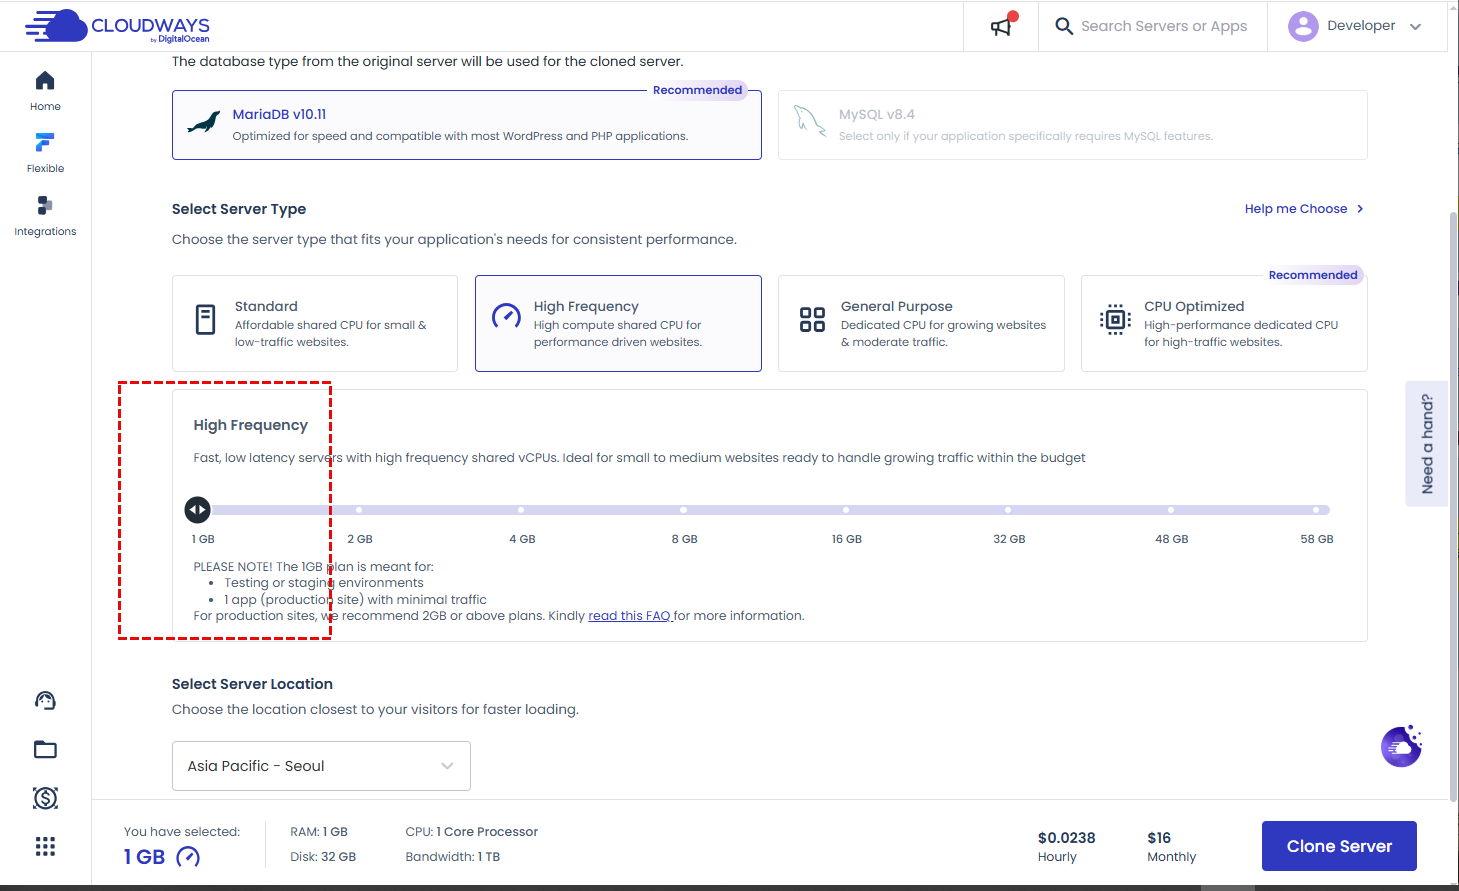This screenshot has height=891, width=1459.
Task: Click the RAM: 1 GB summary text
Action: tap(319, 832)
